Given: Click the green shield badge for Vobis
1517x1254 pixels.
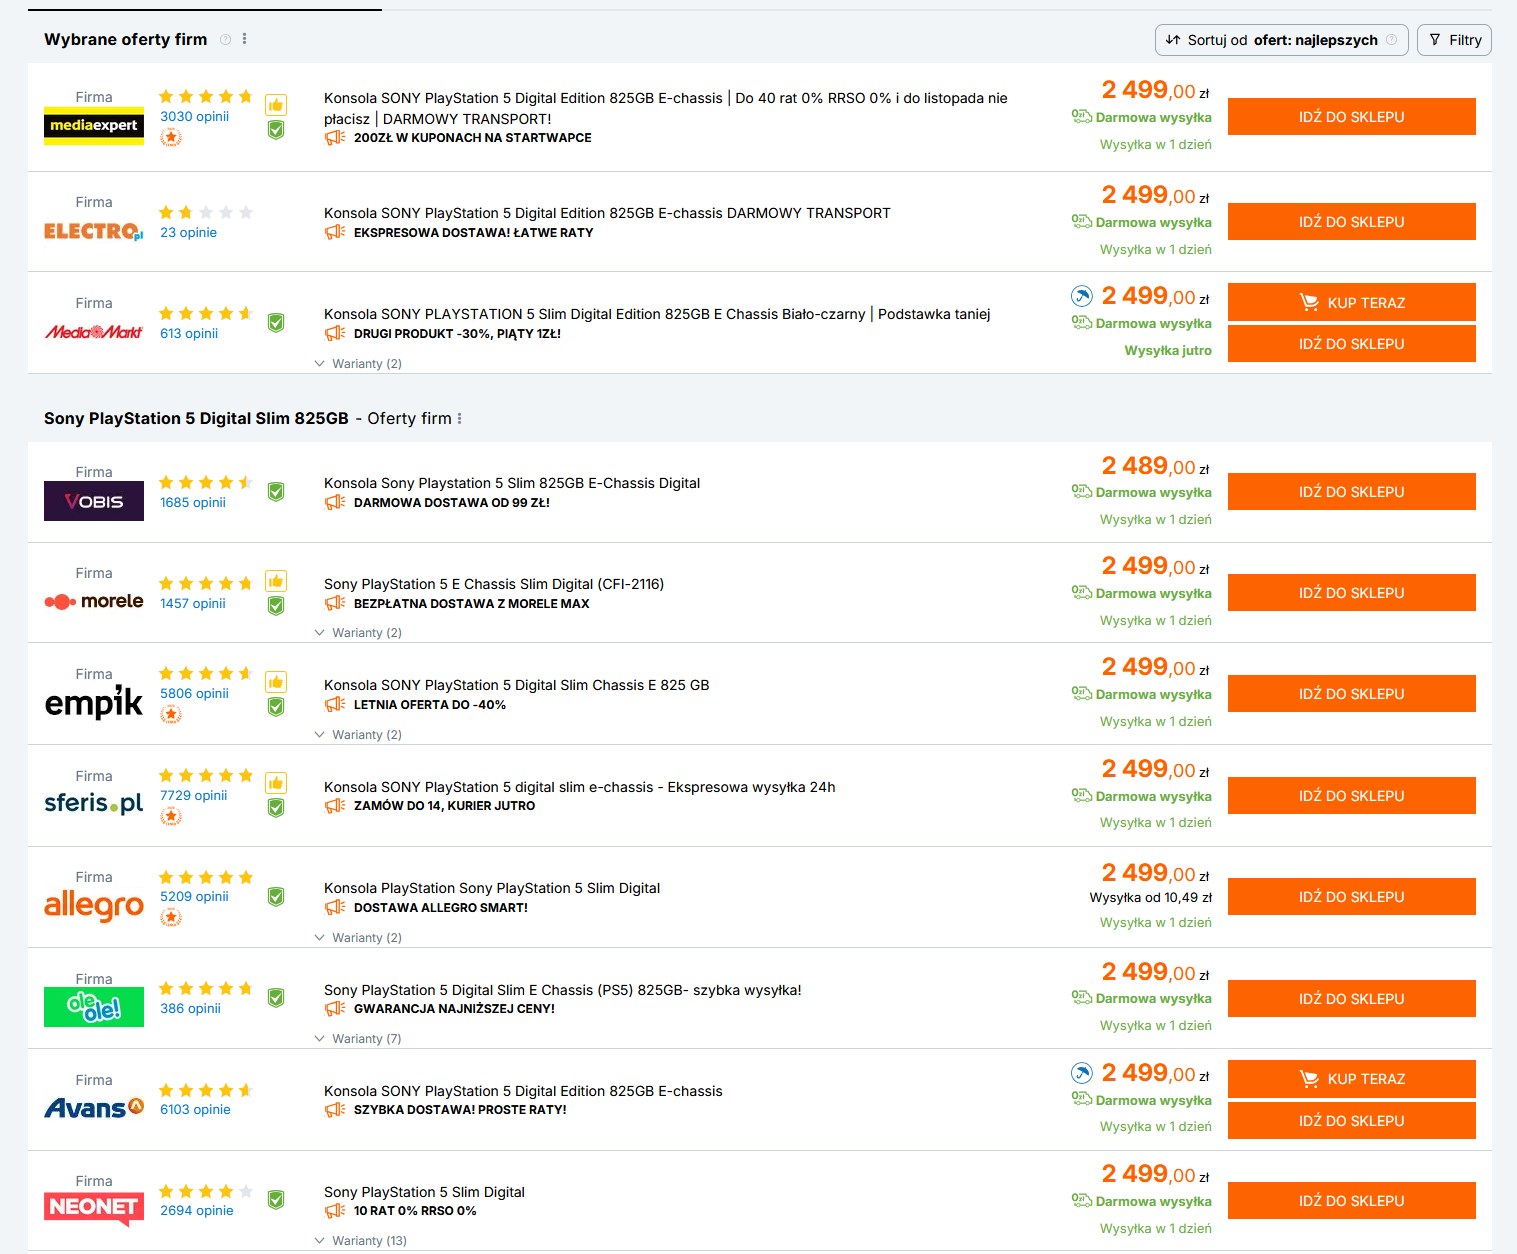Looking at the screenshot, I should [276, 491].
